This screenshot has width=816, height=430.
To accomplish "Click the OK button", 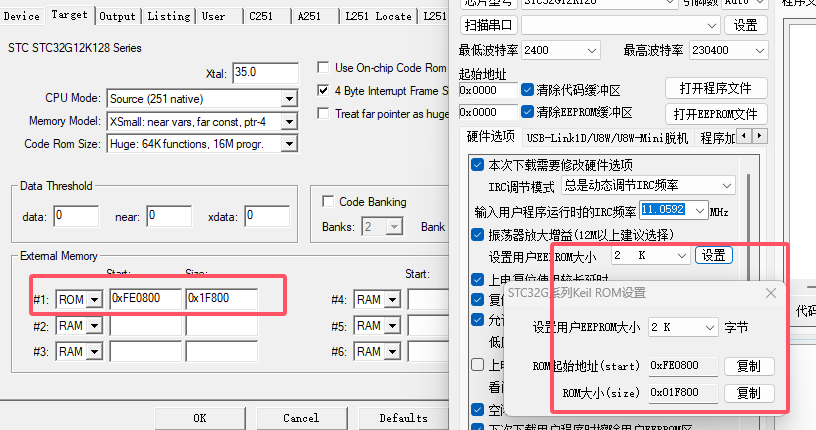I will pyautogui.click(x=200, y=419).
